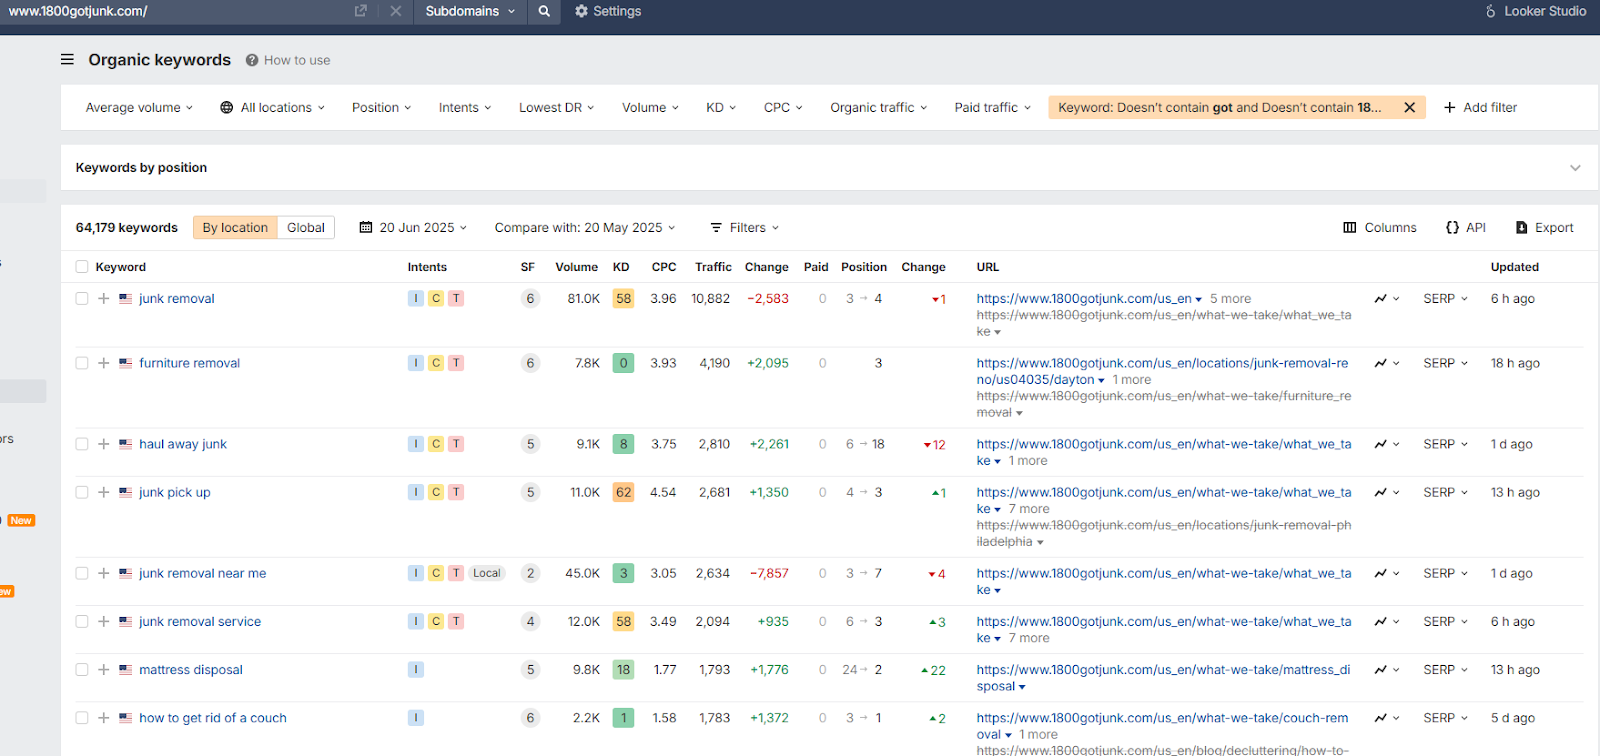Open the mattress disposal keyword link

(x=191, y=670)
